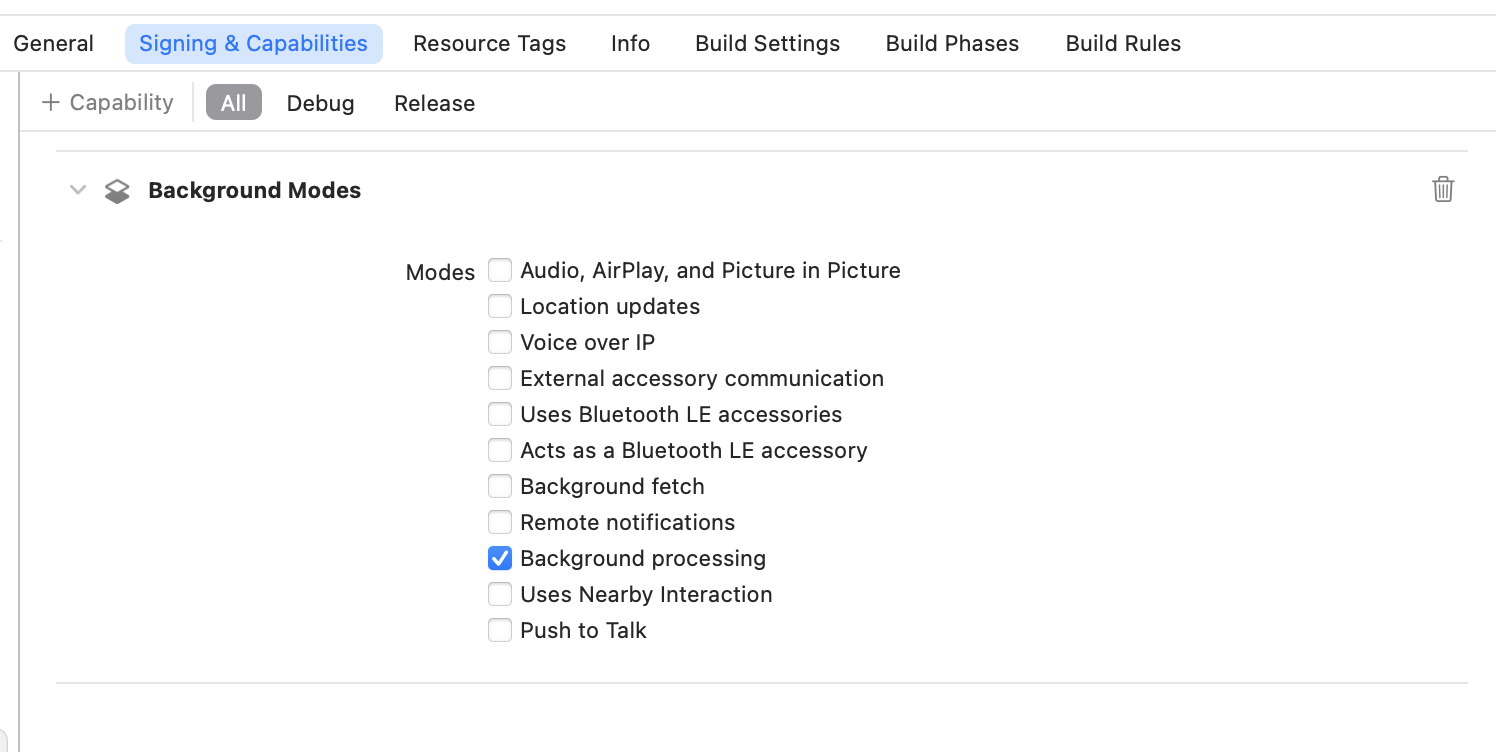Screen dimensions: 1496x752
Task: Collapse the Background Modes section
Action: (78, 190)
